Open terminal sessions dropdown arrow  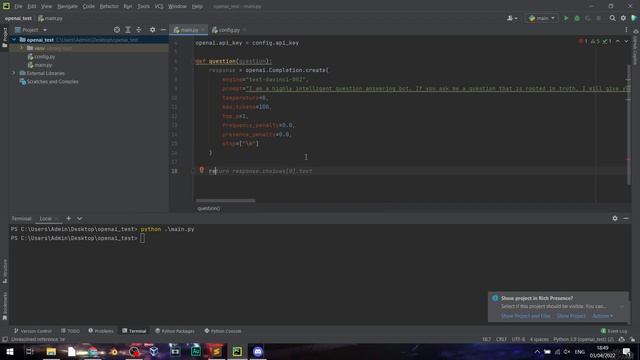[x=80, y=218]
